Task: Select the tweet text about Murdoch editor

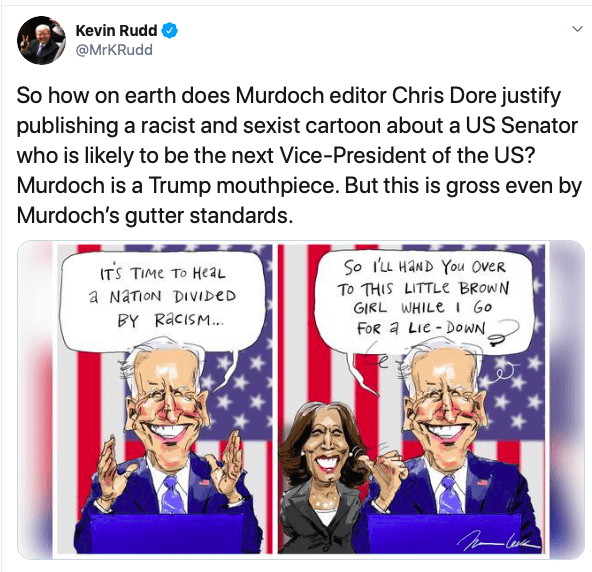Action: pyautogui.click(x=298, y=155)
